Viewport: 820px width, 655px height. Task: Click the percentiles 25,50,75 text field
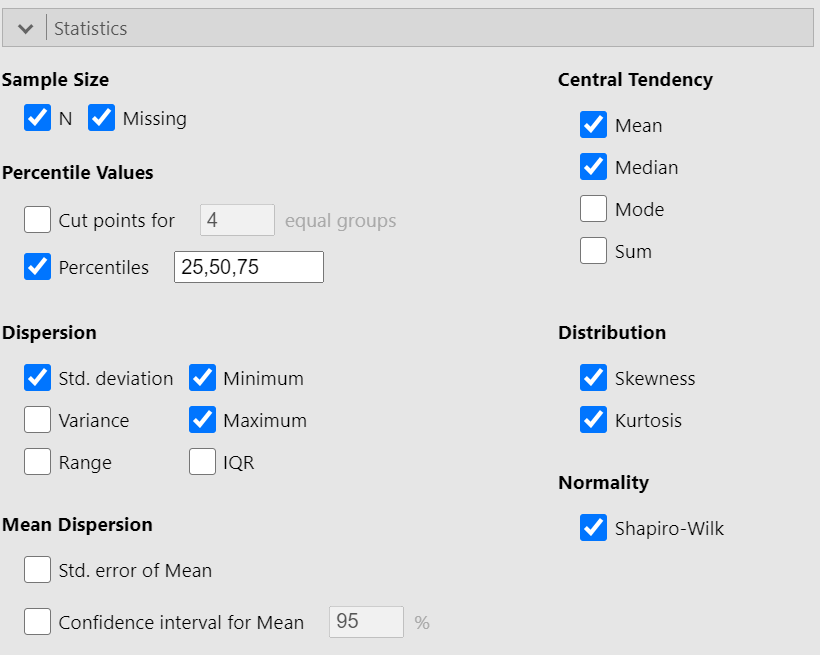(248, 267)
